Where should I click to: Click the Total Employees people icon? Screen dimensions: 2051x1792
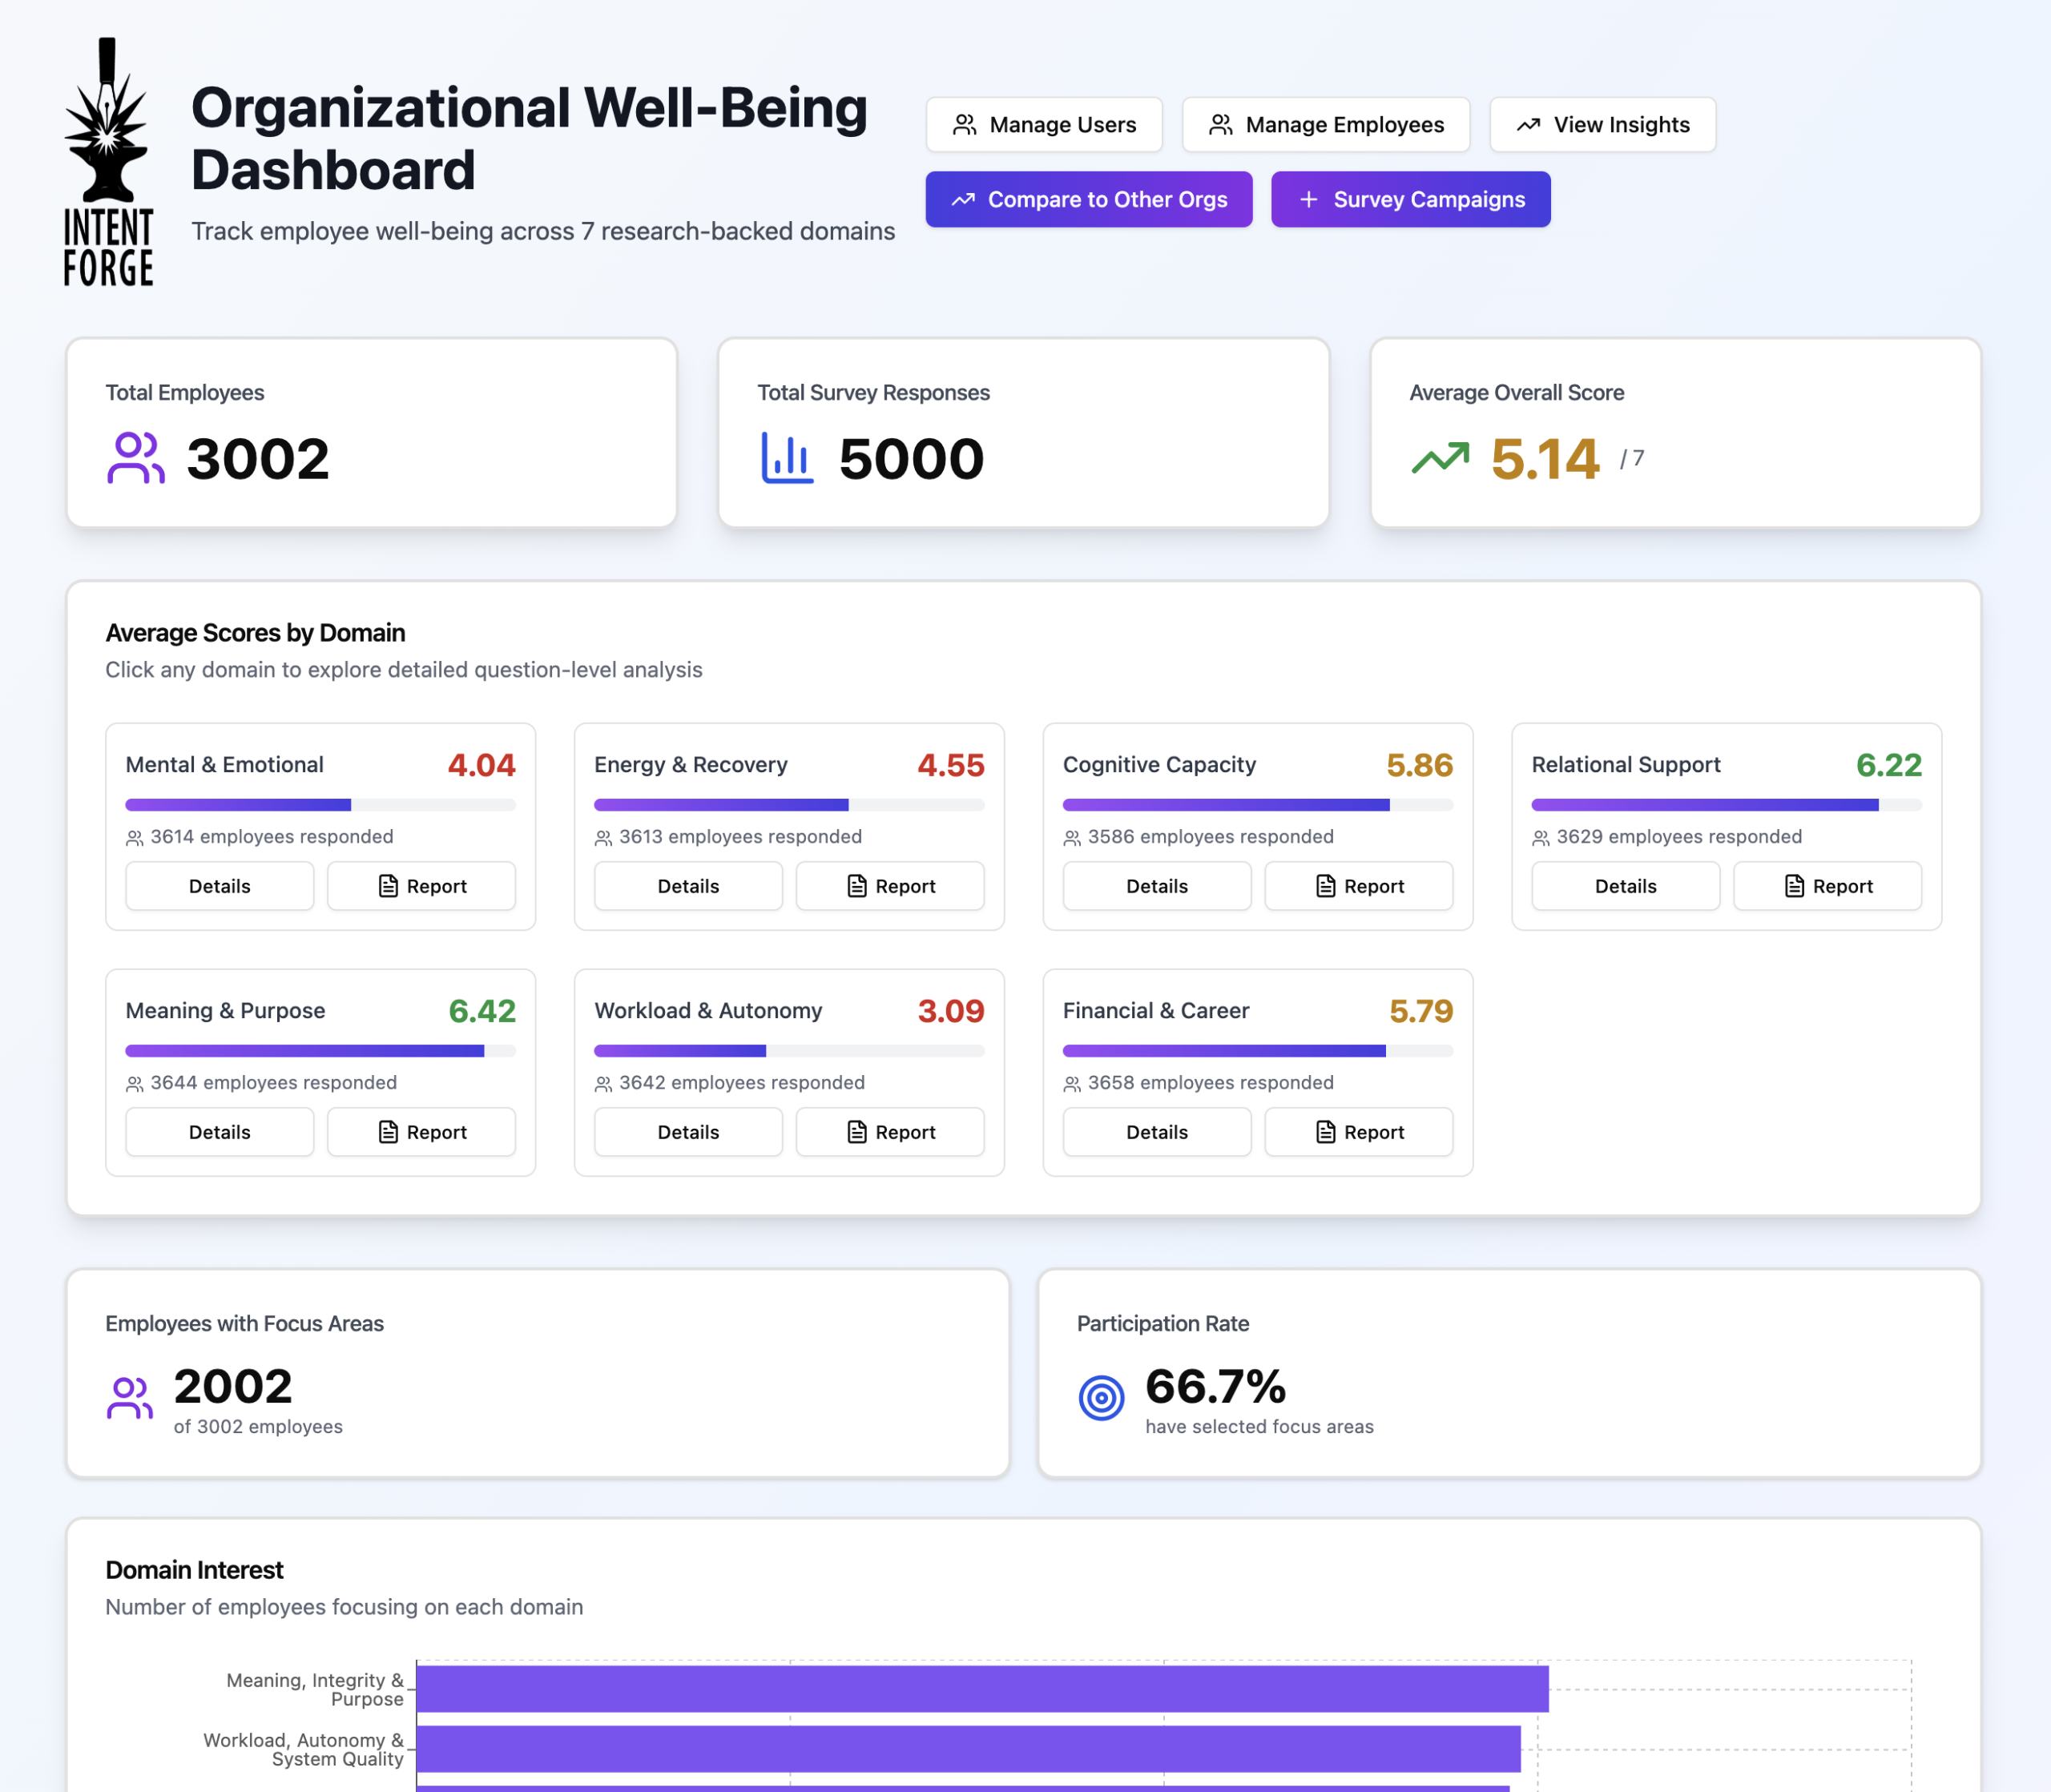point(135,458)
